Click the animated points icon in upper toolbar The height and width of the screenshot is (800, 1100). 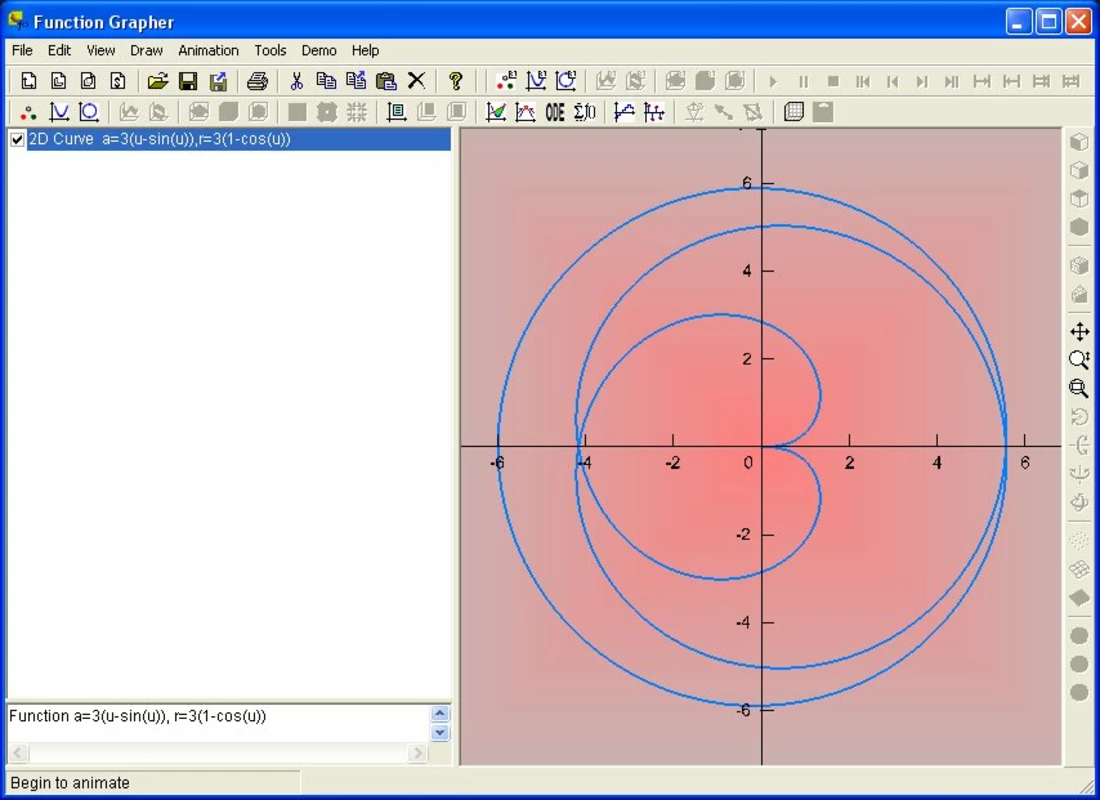click(x=507, y=81)
